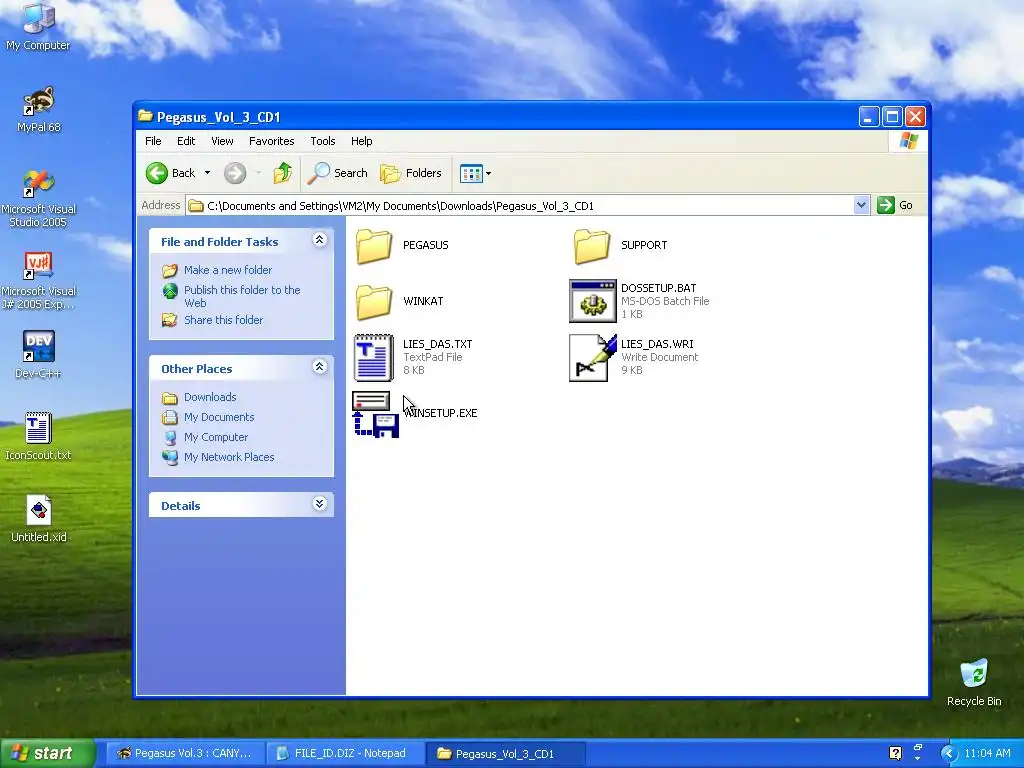This screenshot has height=768, width=1024.
Task: Open the SUPPORT folder icon
Action: 592,246
